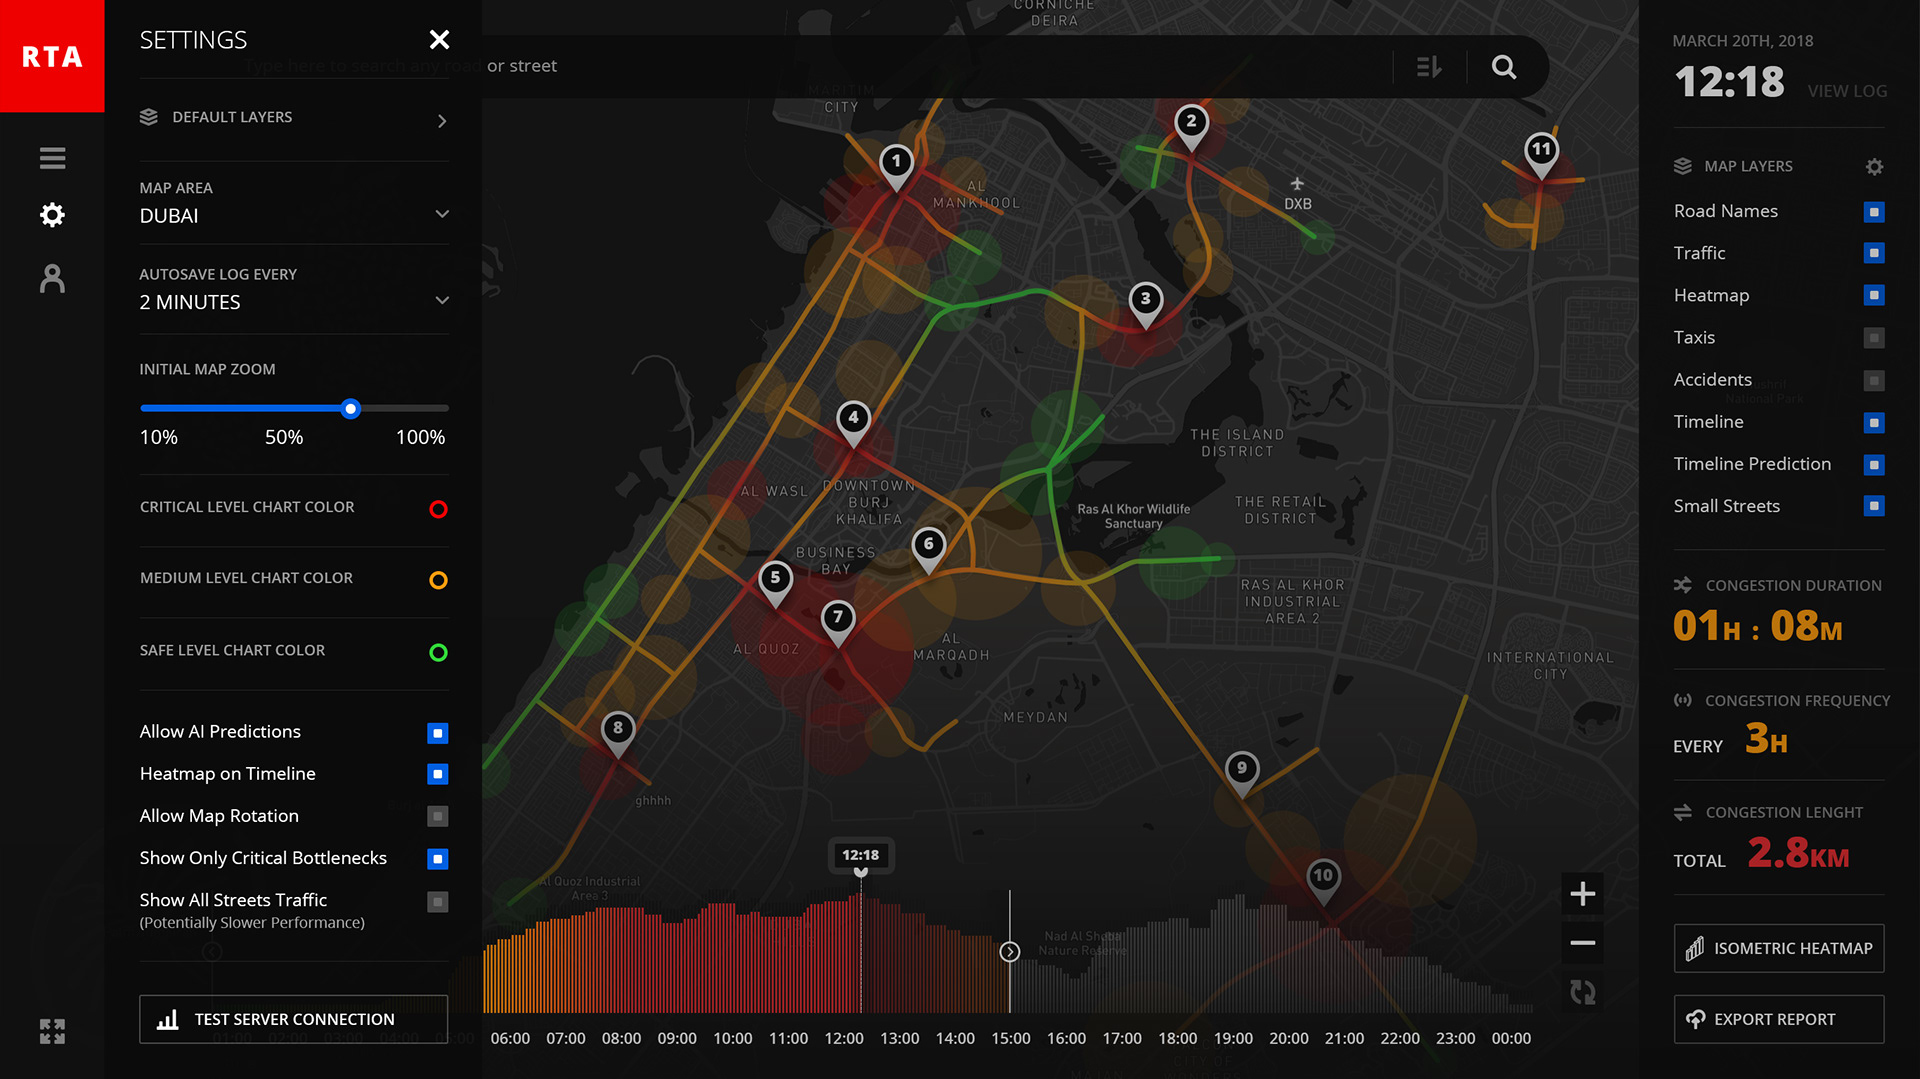Toggle the Timeline layer checkbox
This screenshot has height=1079, width=1920.
(1874, 423)
